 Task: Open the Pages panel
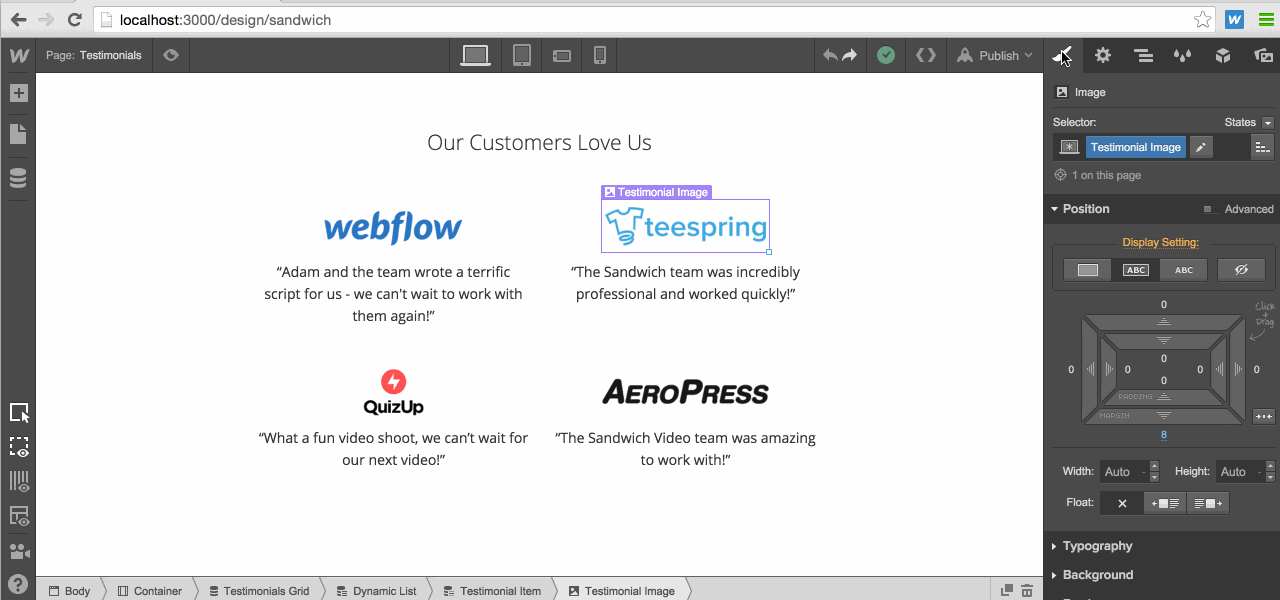click(x=18, y=134)
